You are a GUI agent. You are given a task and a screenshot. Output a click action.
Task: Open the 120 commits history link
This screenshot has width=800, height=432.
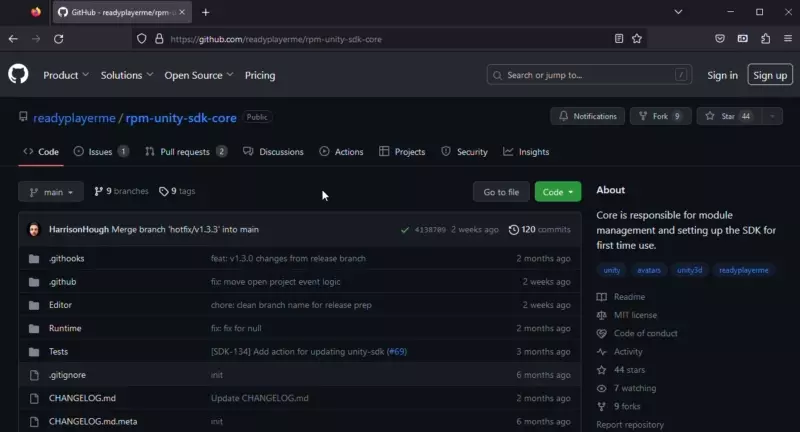click(539, 230)
